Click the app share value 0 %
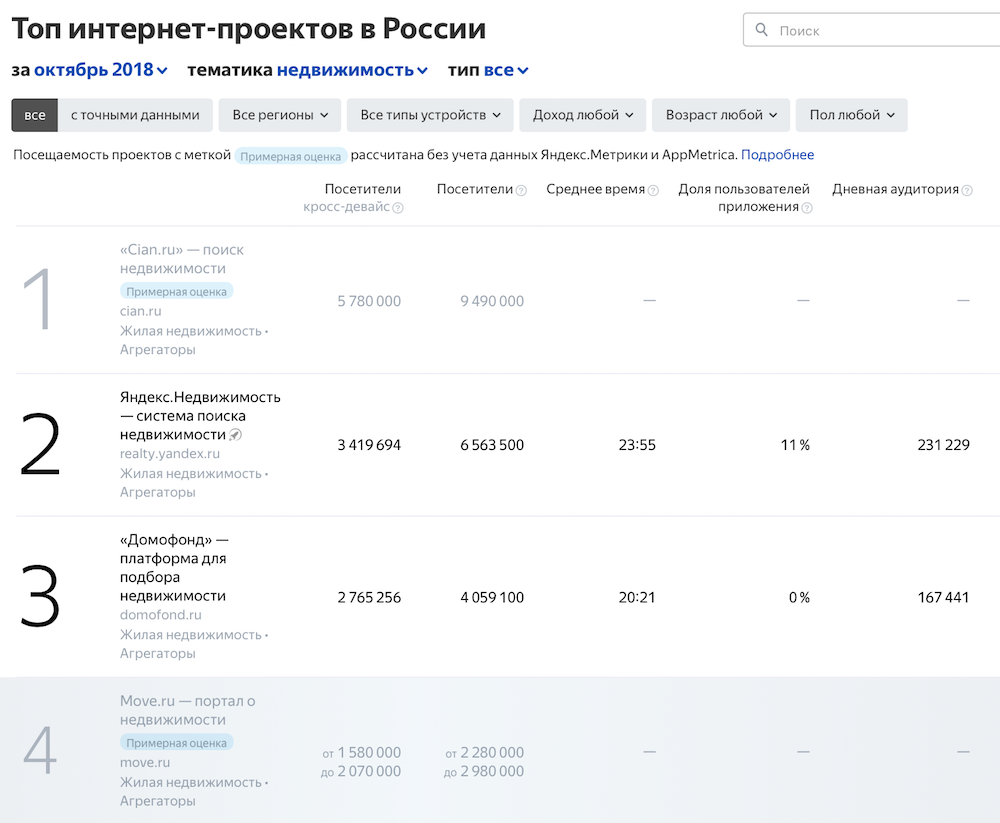 point(799,597)
